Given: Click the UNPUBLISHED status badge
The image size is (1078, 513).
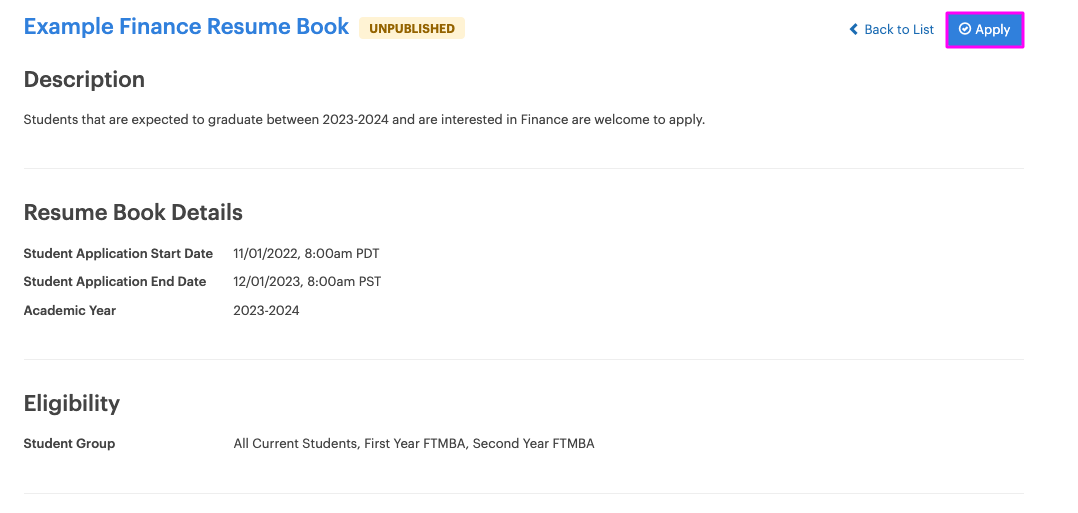Looking at the screenshot, I should click(412, 28).
